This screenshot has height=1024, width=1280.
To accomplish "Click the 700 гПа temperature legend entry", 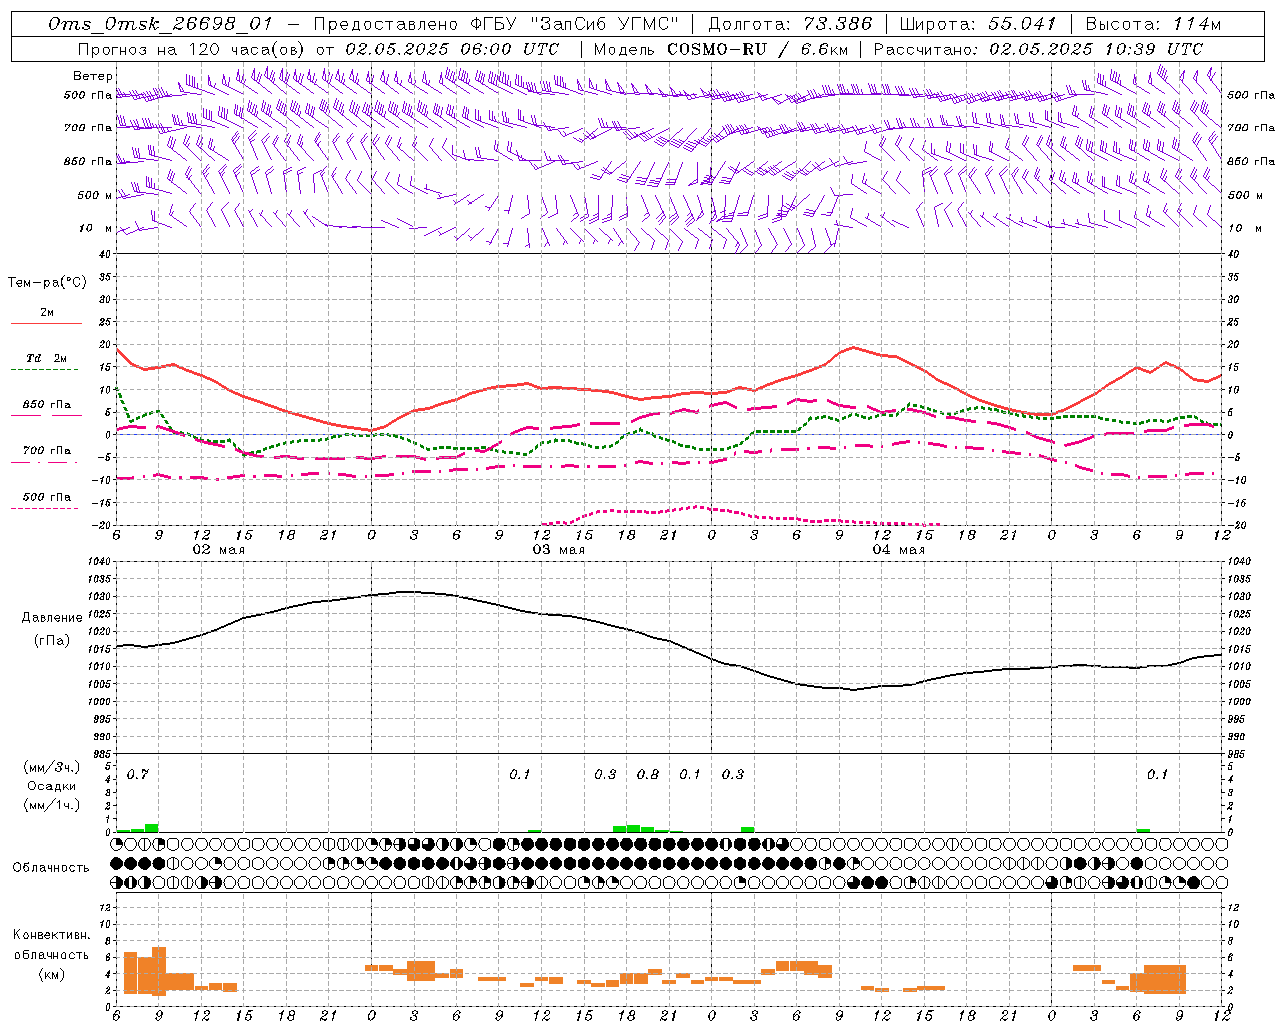I will coord(47,450).
